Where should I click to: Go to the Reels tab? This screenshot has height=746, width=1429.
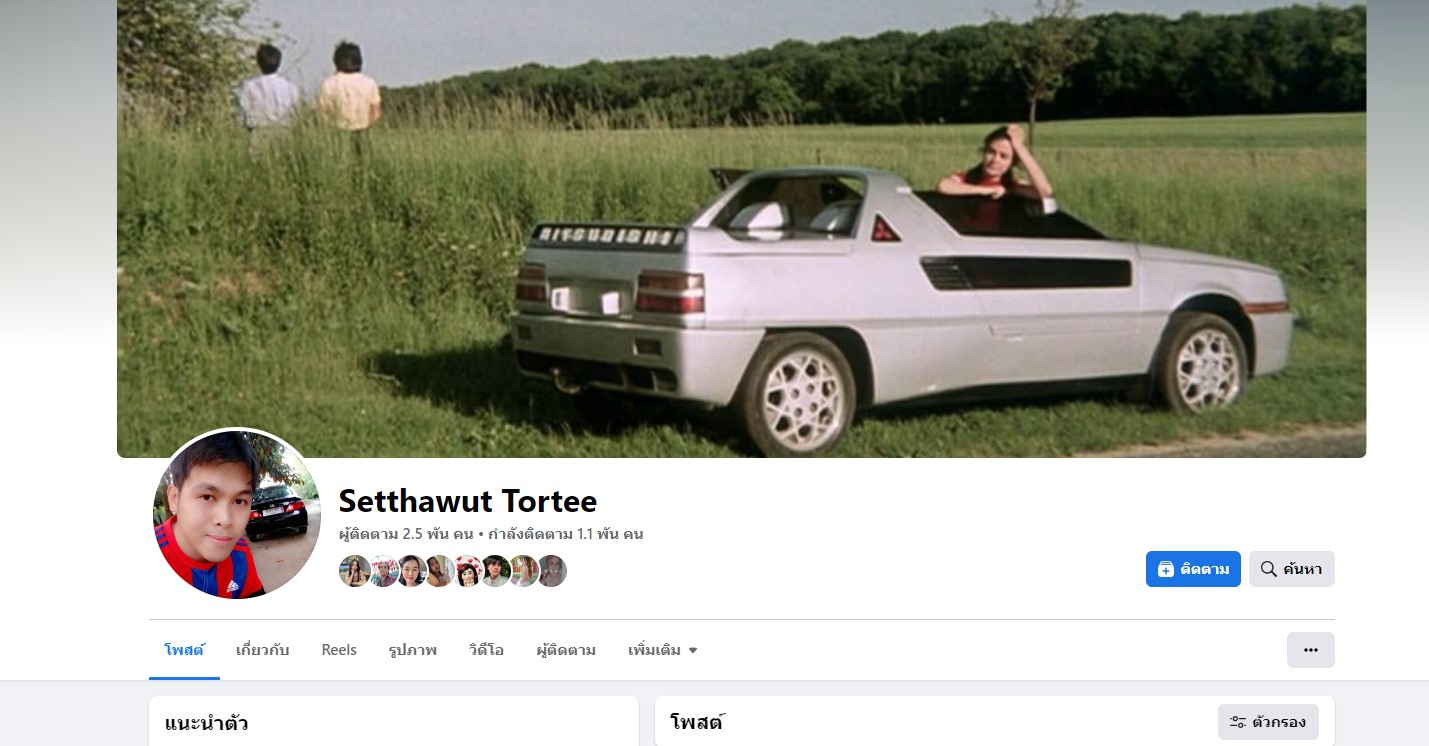tap(339, 650)
